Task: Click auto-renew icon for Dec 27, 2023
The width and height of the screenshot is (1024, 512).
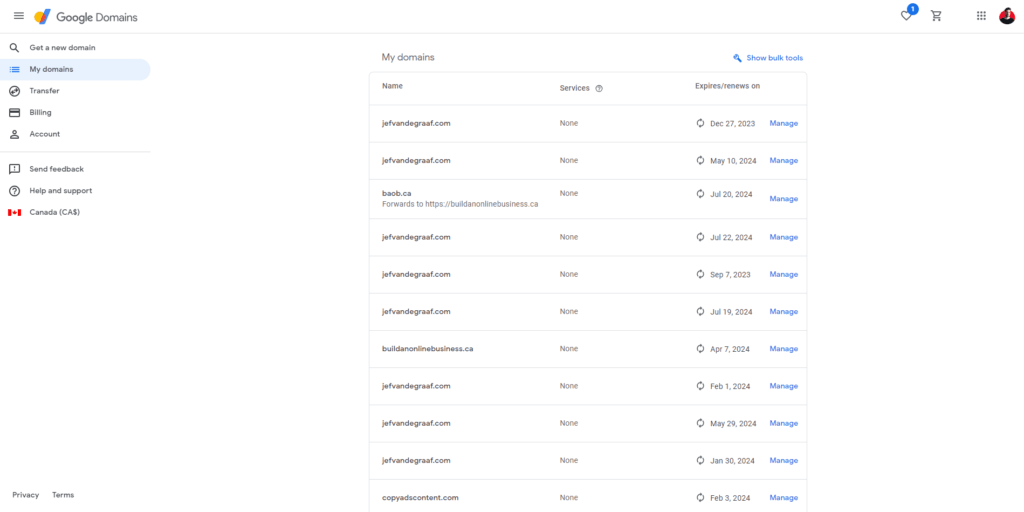Action: pyautogui.click(x=701, y=123)
